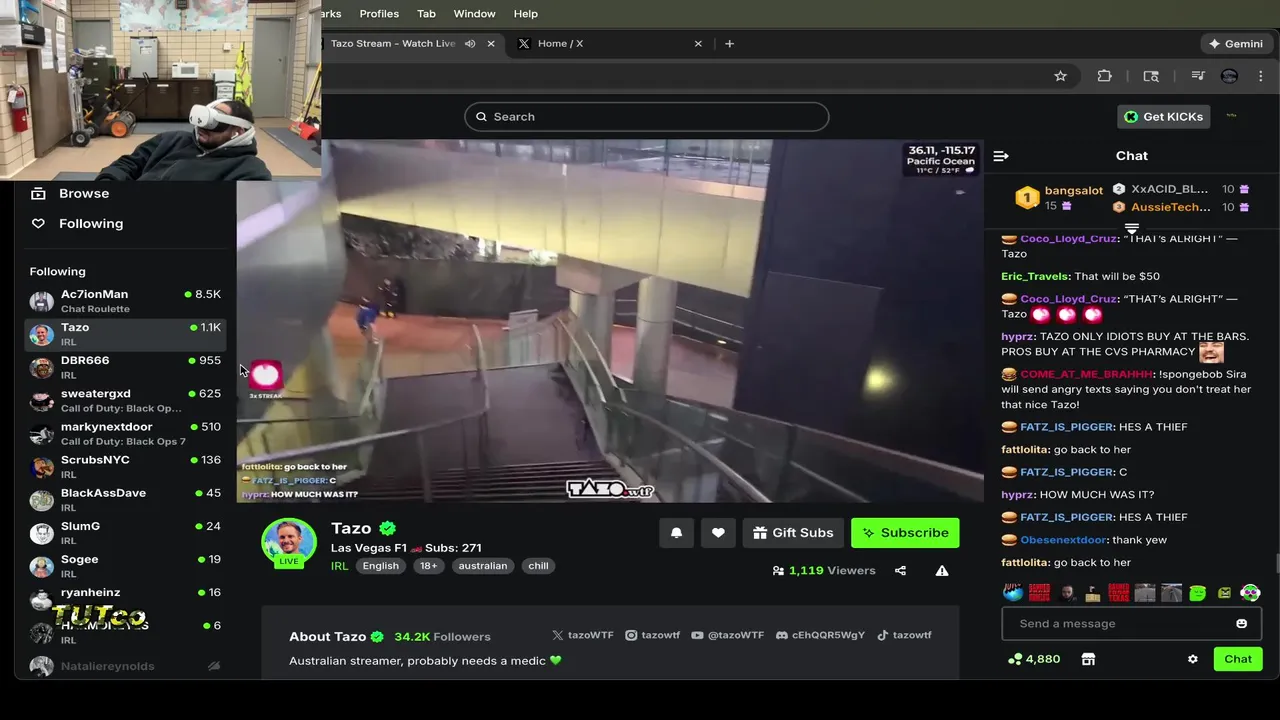Open ScrubsNYC channel in Following list

point(125,466)
